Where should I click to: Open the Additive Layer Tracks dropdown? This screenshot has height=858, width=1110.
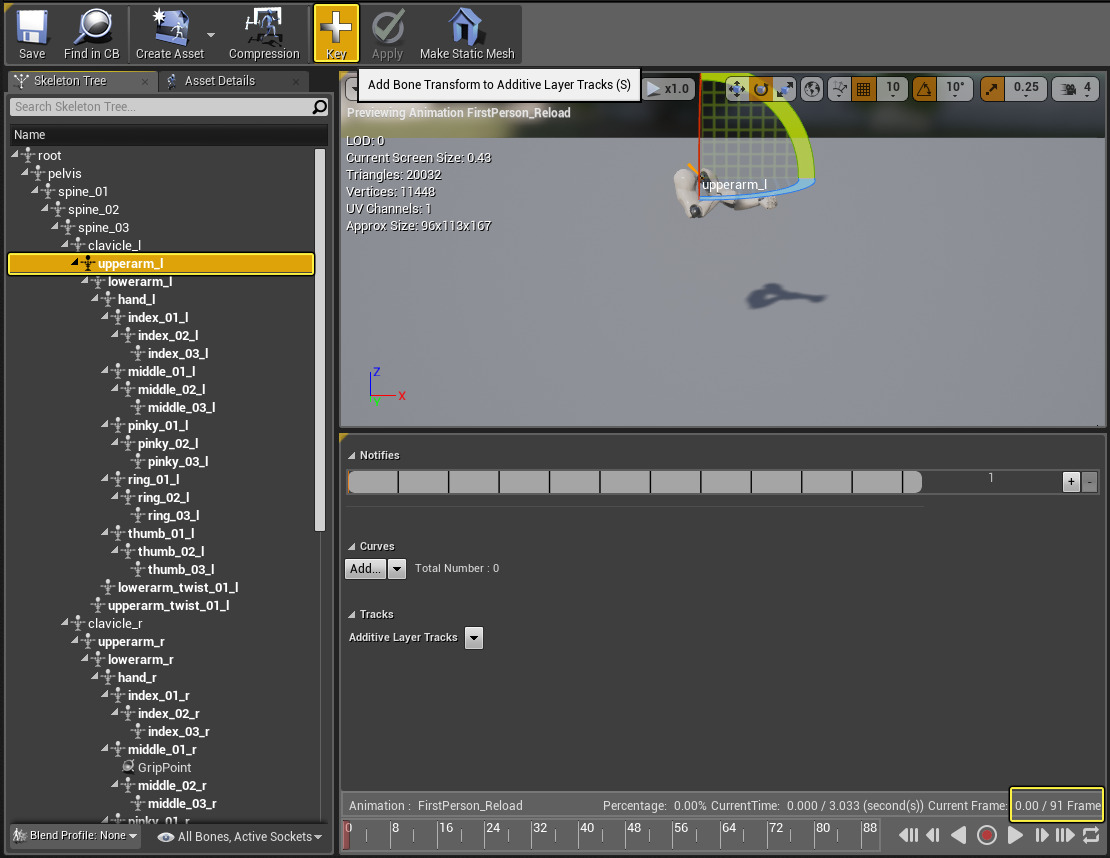(474, 638)
